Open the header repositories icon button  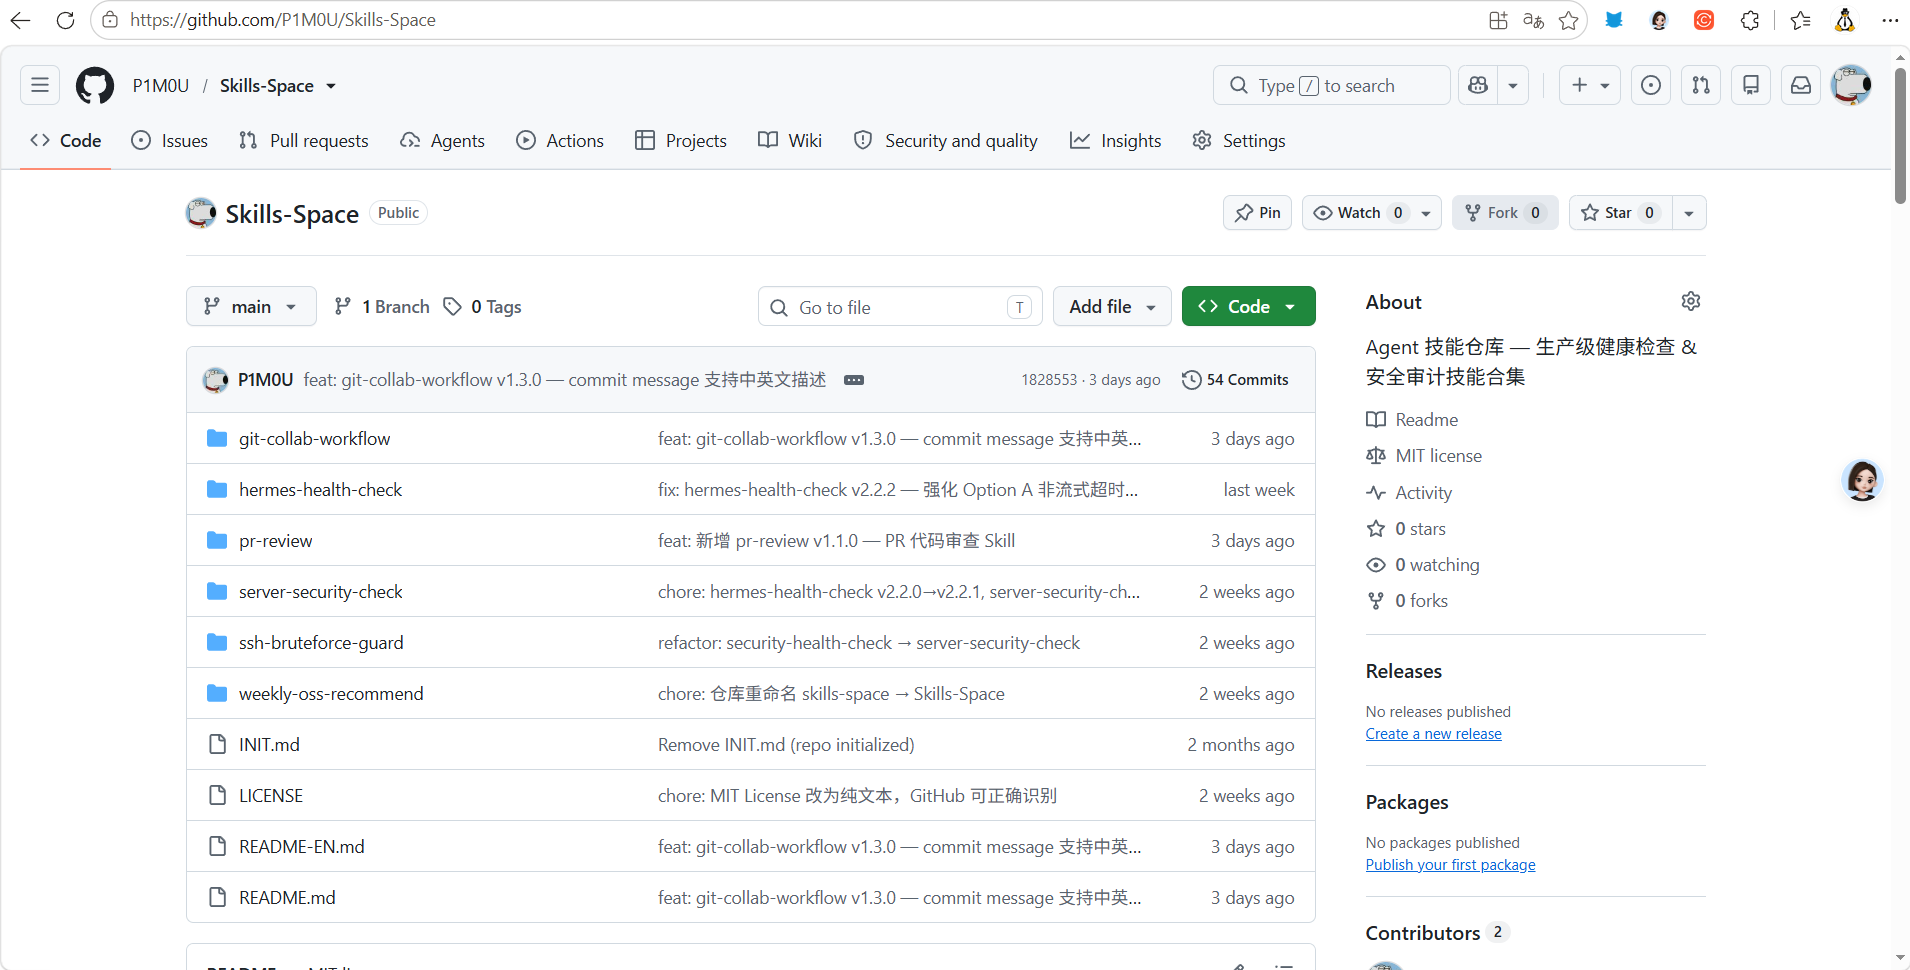[1751, 85]
